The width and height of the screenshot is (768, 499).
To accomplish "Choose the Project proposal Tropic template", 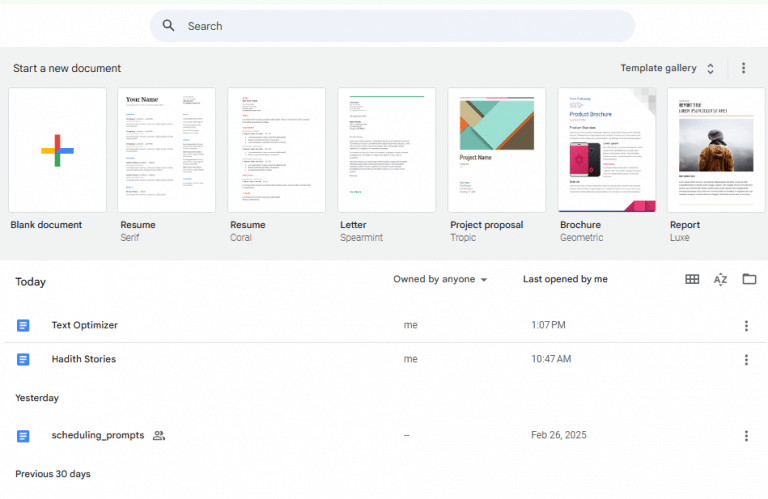I will pyautogui.click(x=496, y=150).
